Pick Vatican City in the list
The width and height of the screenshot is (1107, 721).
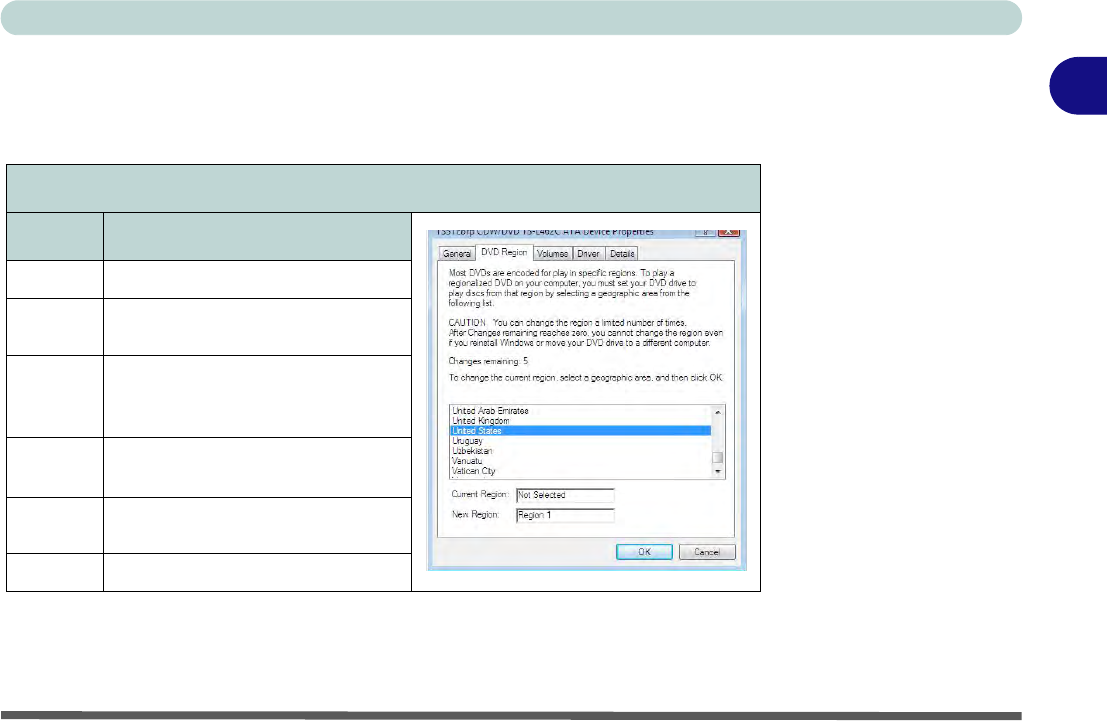[475, 471]
